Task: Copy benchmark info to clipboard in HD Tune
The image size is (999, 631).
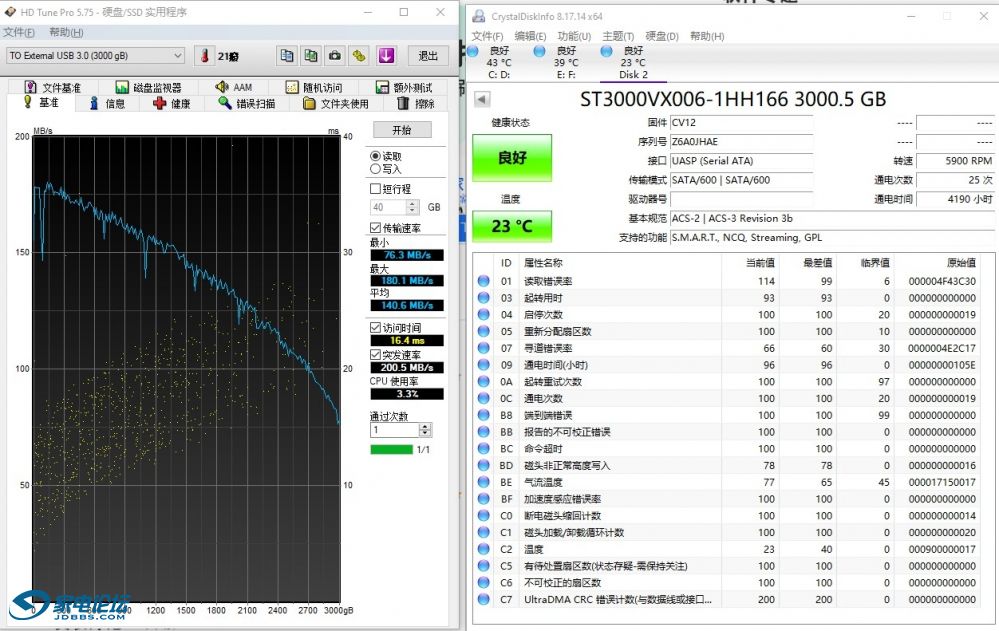Action: [287, 55]
